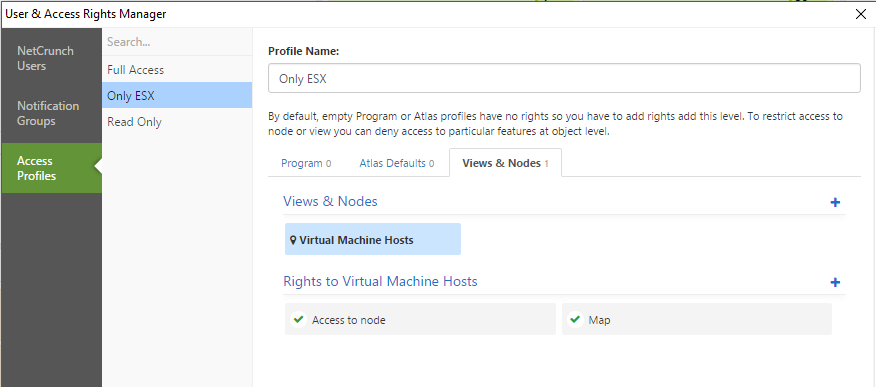Select the Full Access profile
This screenshot has height=387, width=876.
[177, 70]
